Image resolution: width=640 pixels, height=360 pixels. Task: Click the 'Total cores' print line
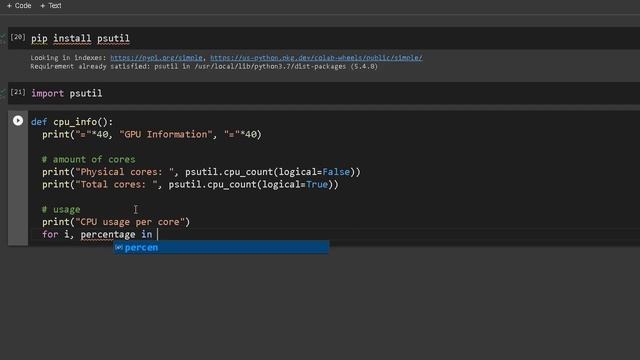point(190,184)
